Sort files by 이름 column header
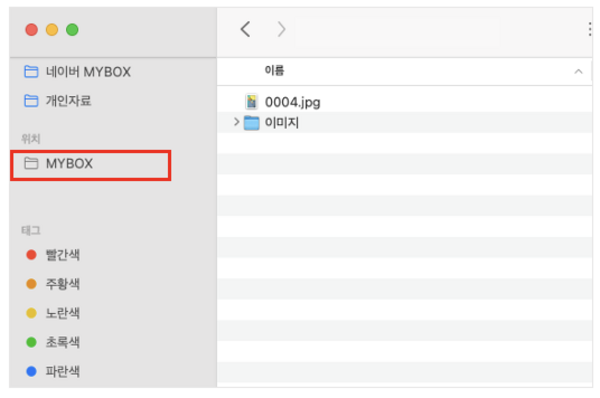This screenshot has height=398, width=600. [274, 70]
